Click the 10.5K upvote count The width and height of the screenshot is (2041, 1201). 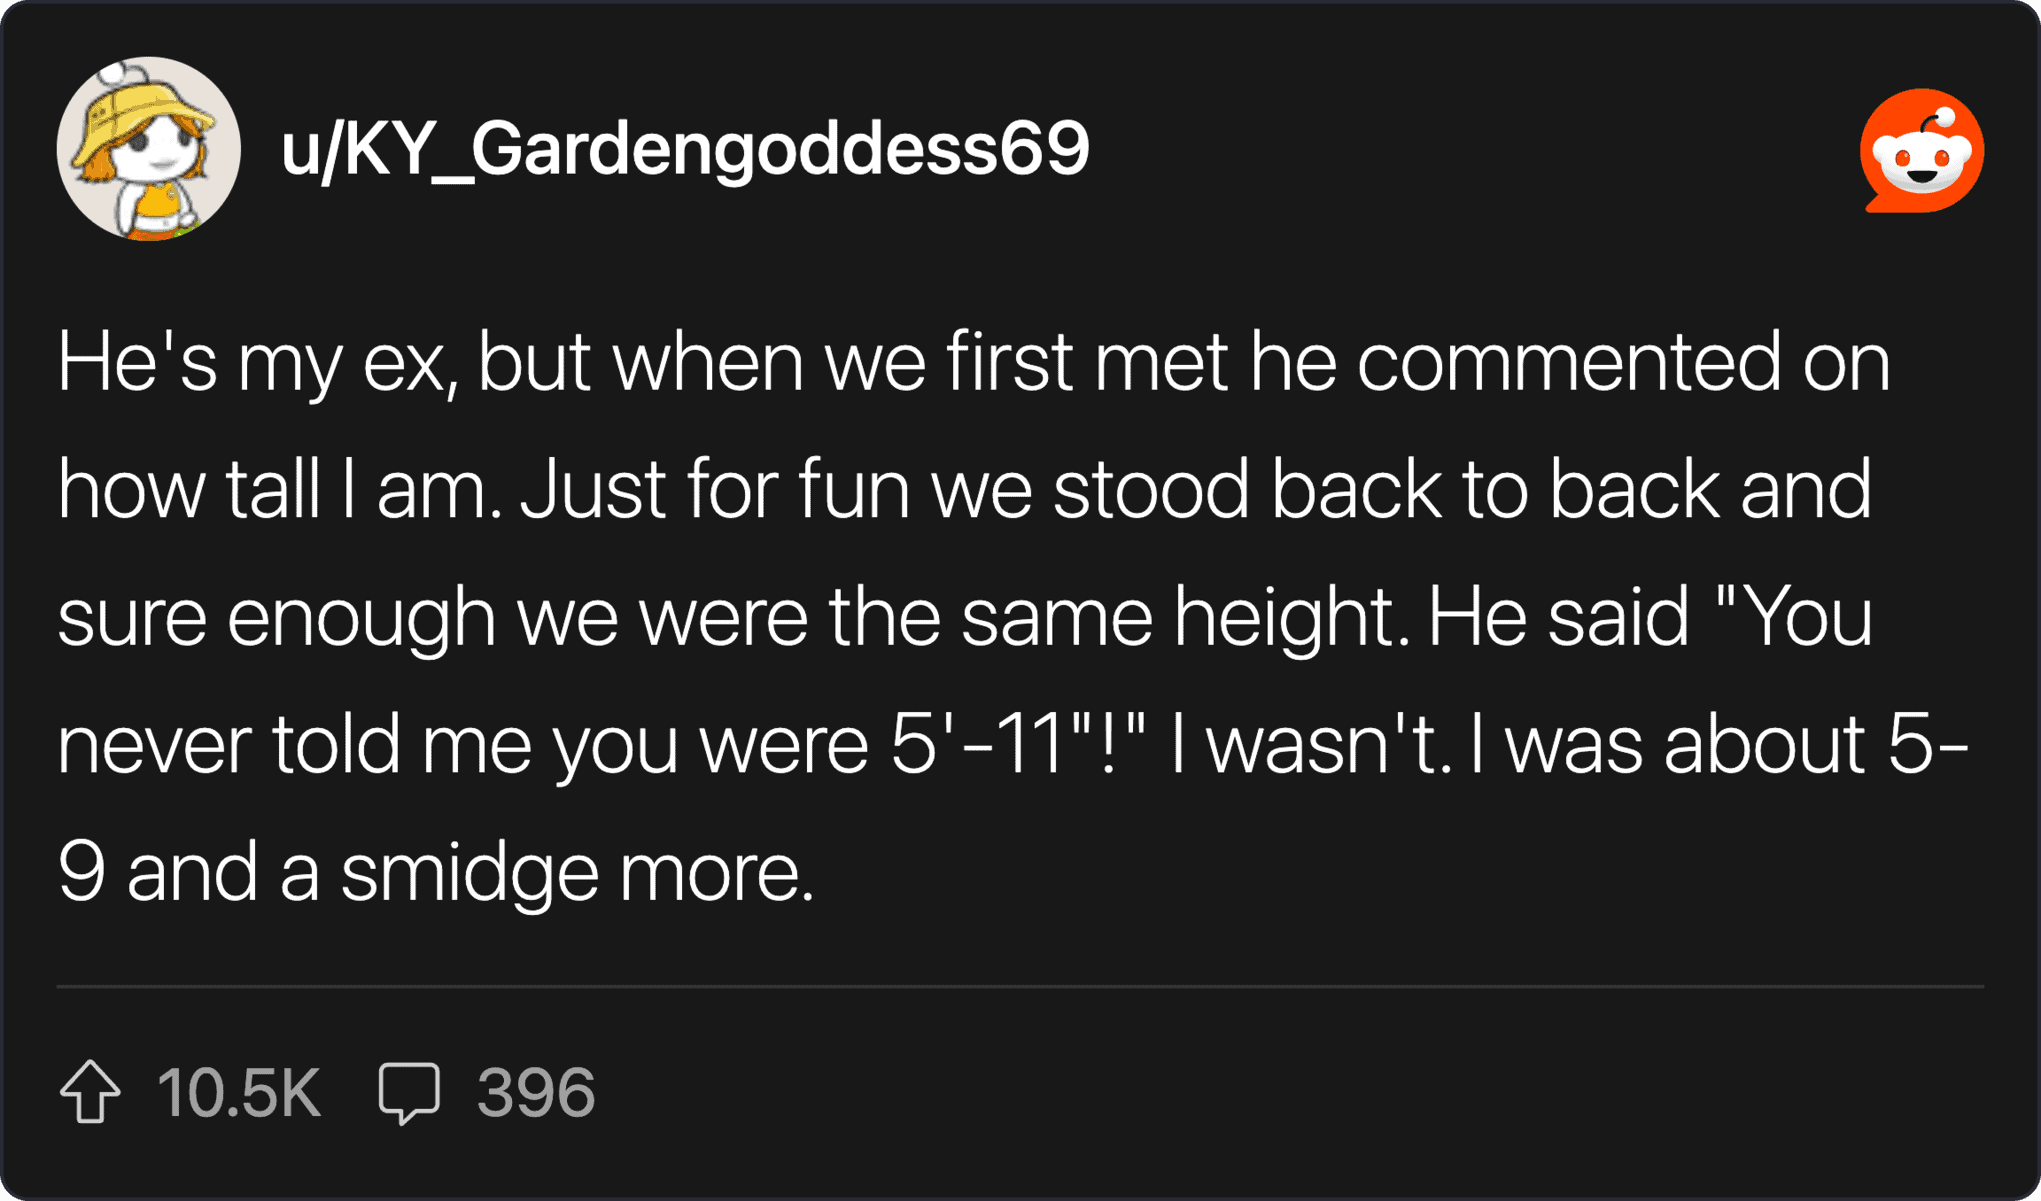click(238, 1092)
